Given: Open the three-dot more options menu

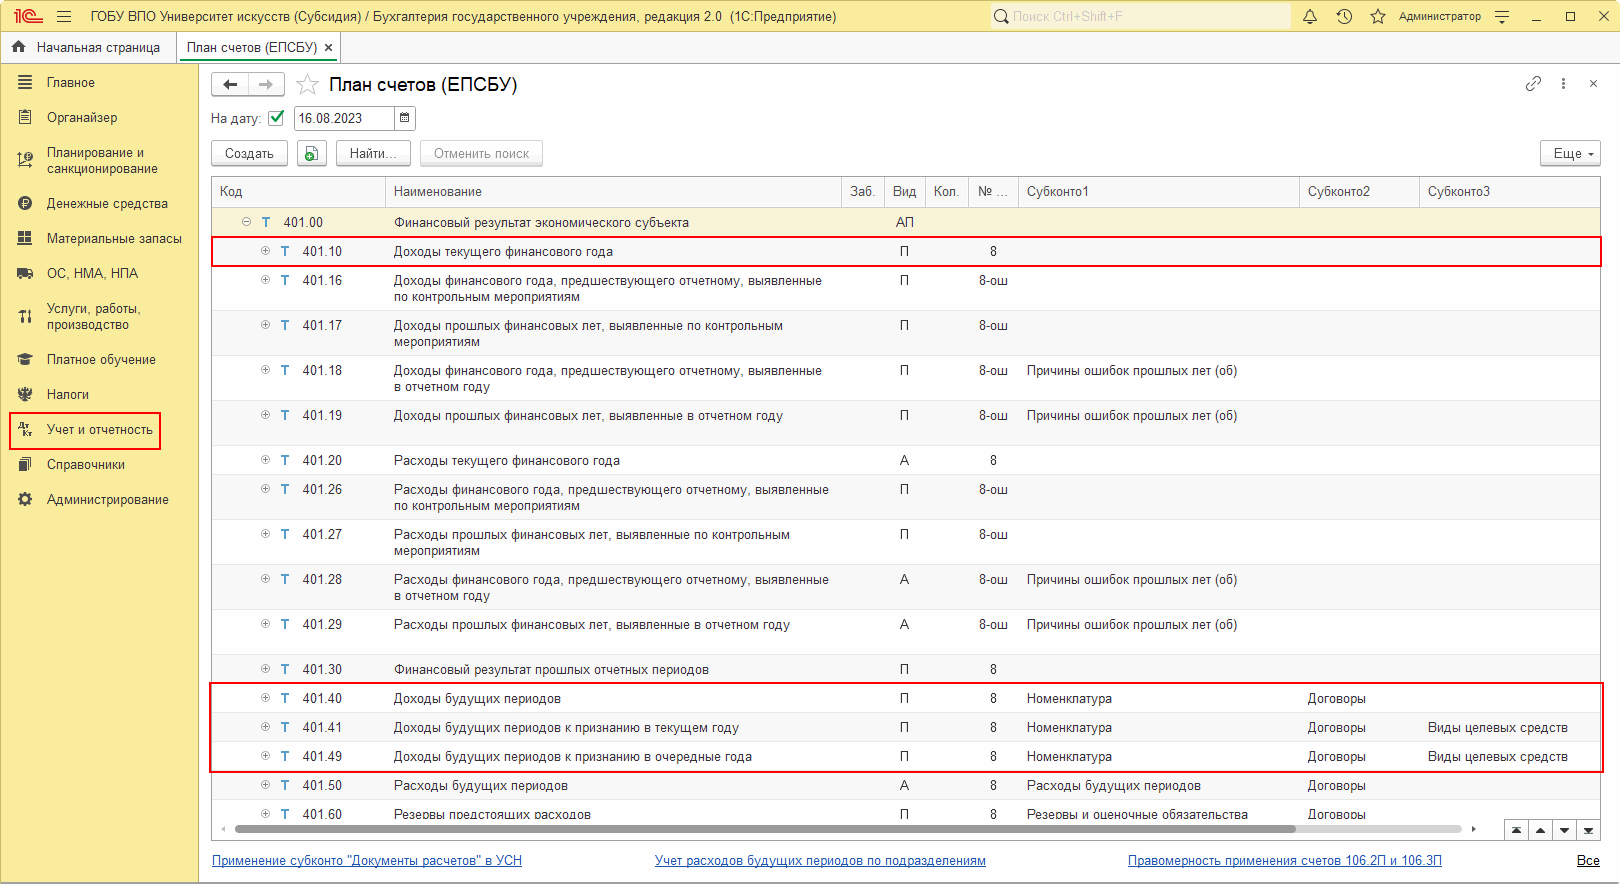Looking at the screenshot, I should tap(1563, 84).
